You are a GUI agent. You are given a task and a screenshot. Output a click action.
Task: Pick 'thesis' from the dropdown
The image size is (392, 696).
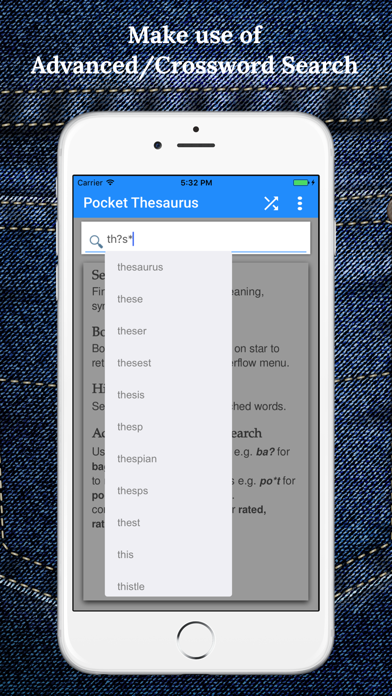click(168, 395)
